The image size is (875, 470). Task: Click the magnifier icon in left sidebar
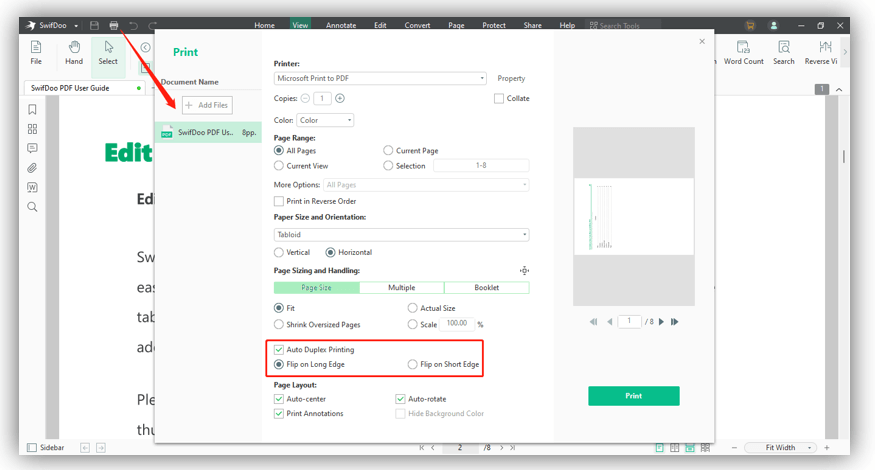coord(32,207)
